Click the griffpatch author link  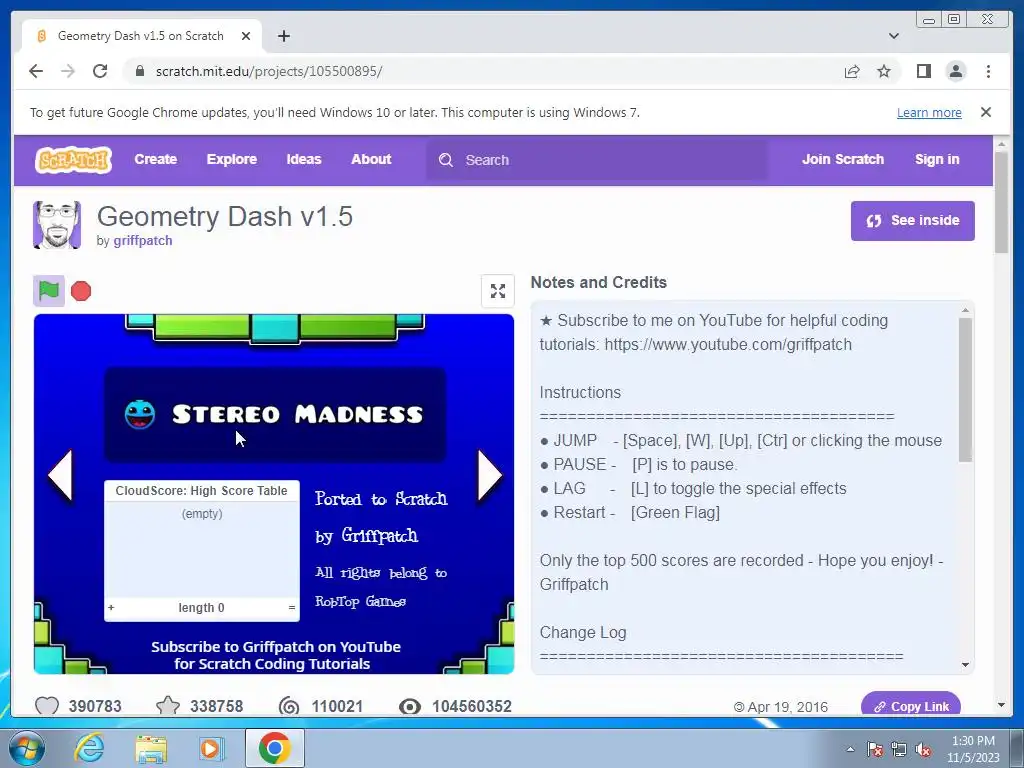[143, 240]
